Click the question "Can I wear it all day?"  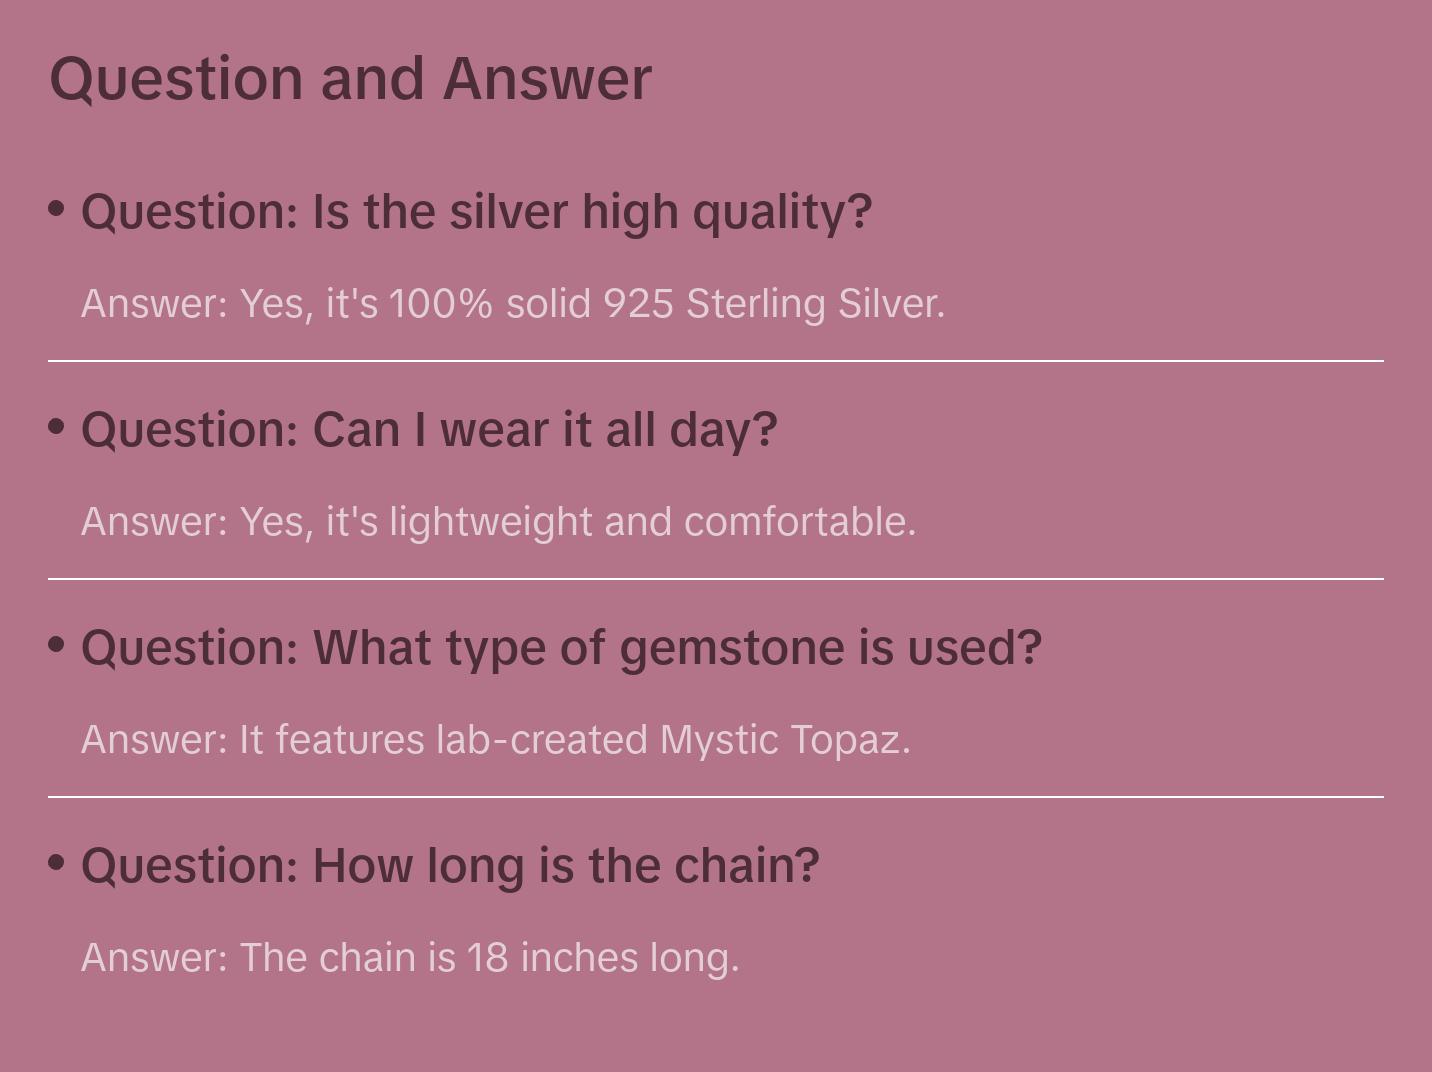429,430
